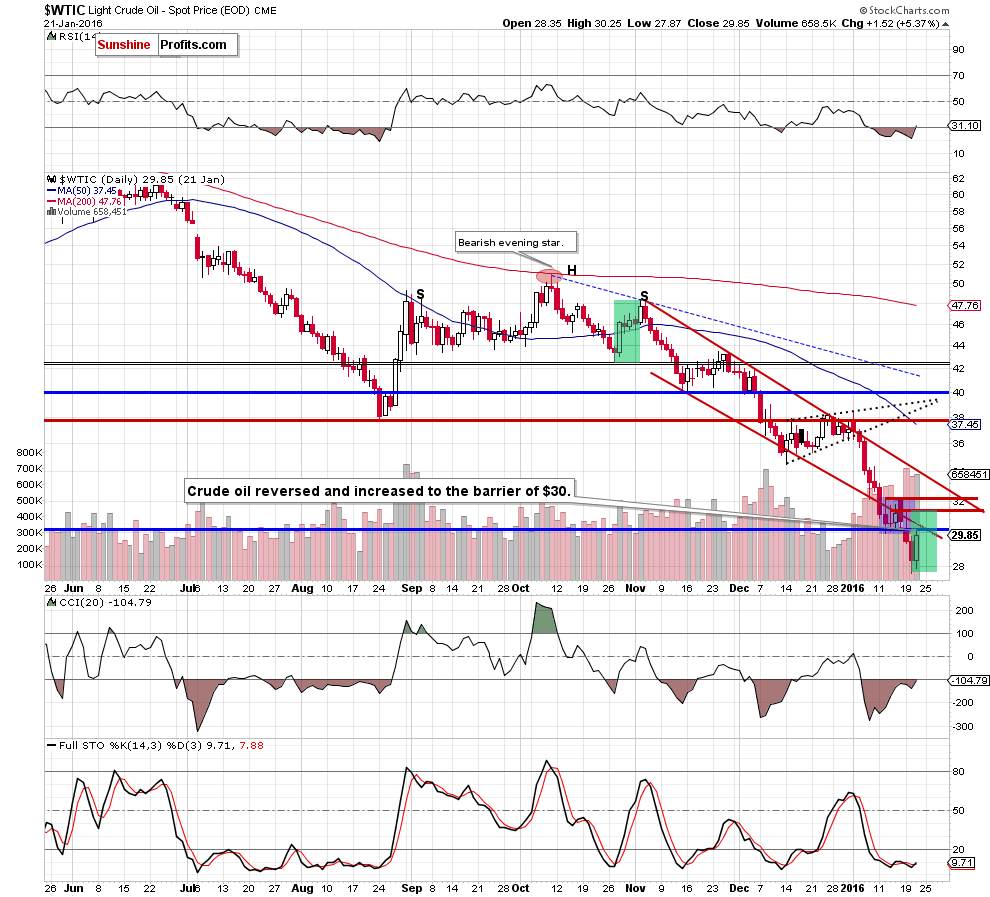Click the $WTIC ticker symbol in the chart title
The width and height of the screenshot is (990, 897).
tap(64, 10)
